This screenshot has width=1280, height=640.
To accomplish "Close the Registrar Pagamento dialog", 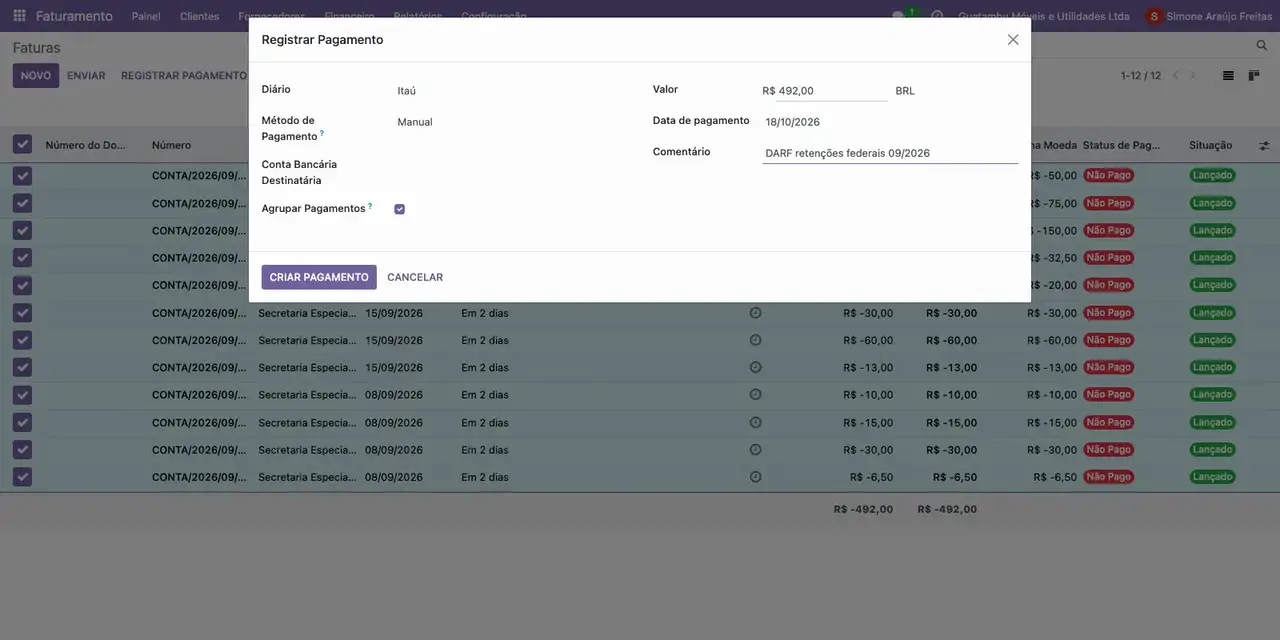I will coord(1013,40).
